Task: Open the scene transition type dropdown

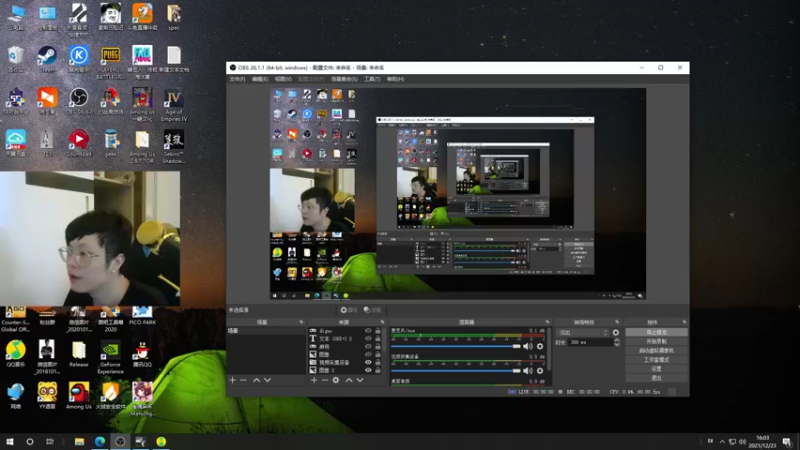Action: click(582, 333)
